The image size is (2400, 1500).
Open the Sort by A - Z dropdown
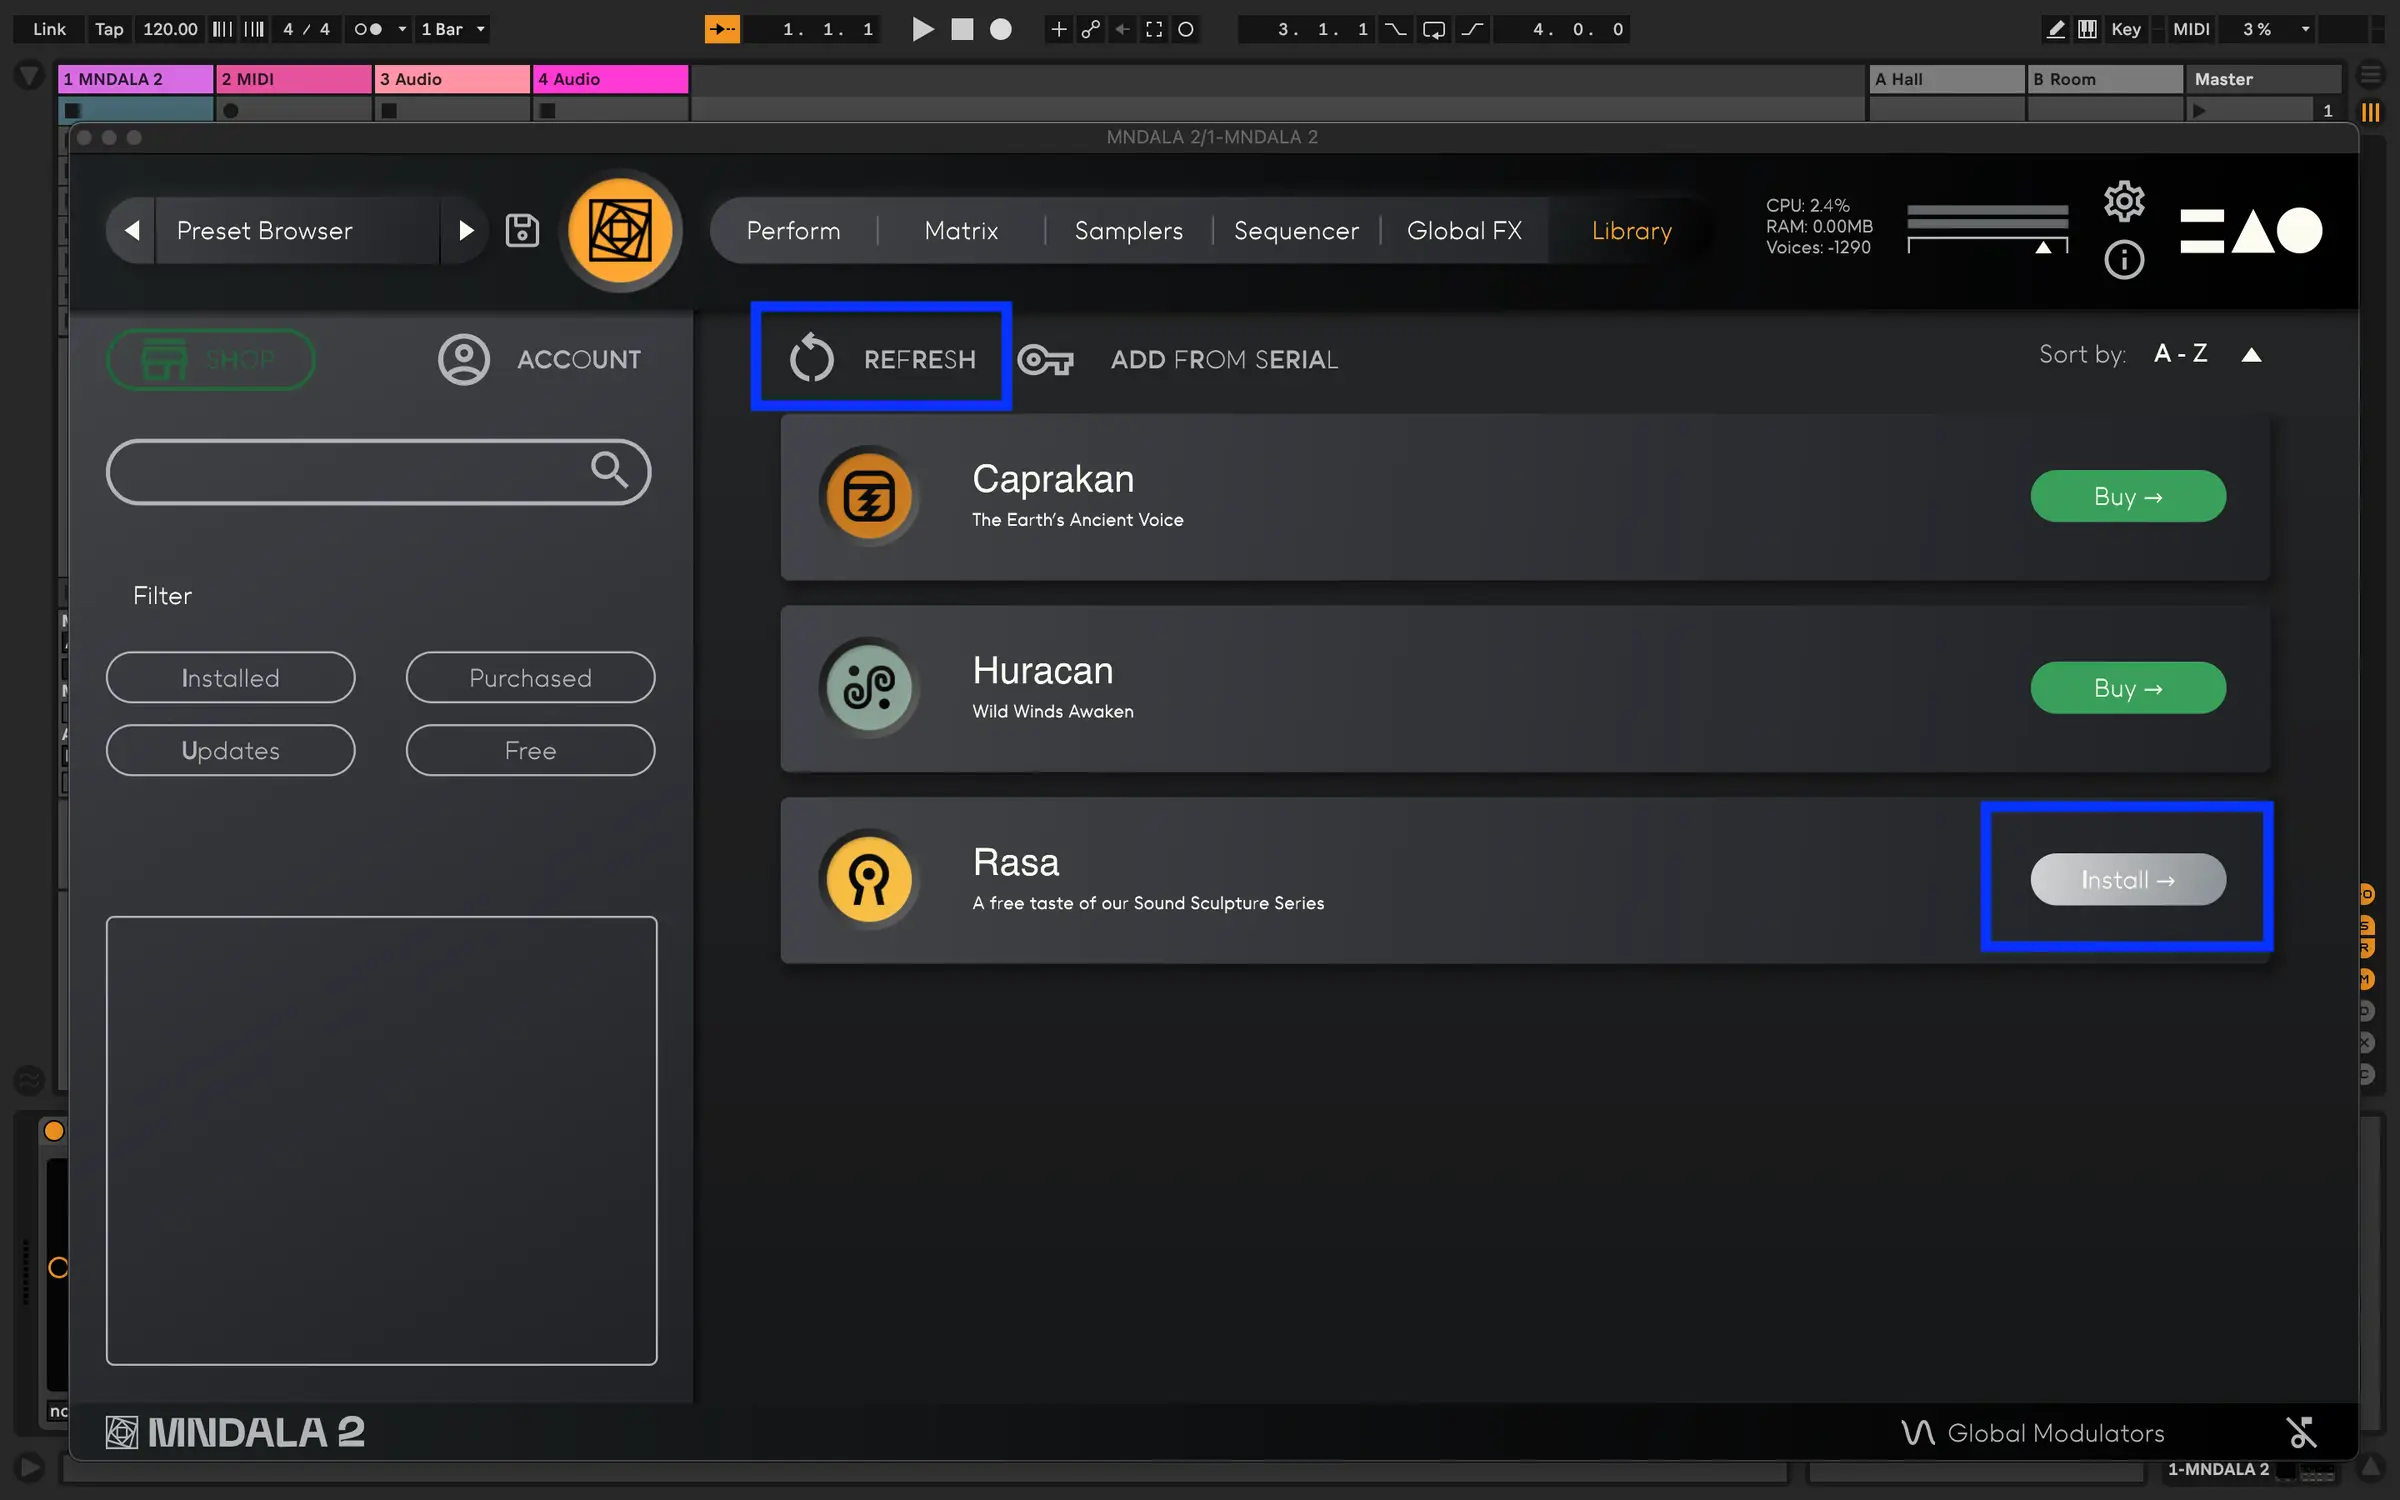tap(2180, 354)
